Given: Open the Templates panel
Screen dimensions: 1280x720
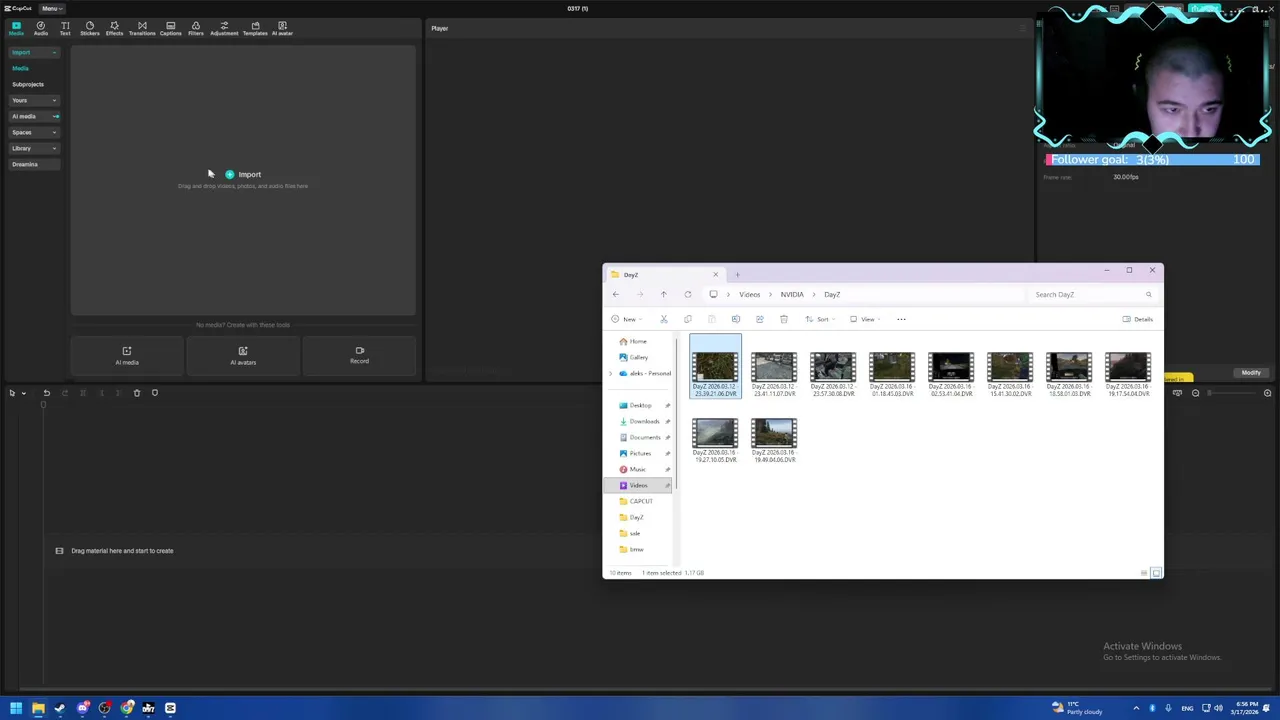Looking at the screenshot, I should pyautogui.click(x=255, y=28).
